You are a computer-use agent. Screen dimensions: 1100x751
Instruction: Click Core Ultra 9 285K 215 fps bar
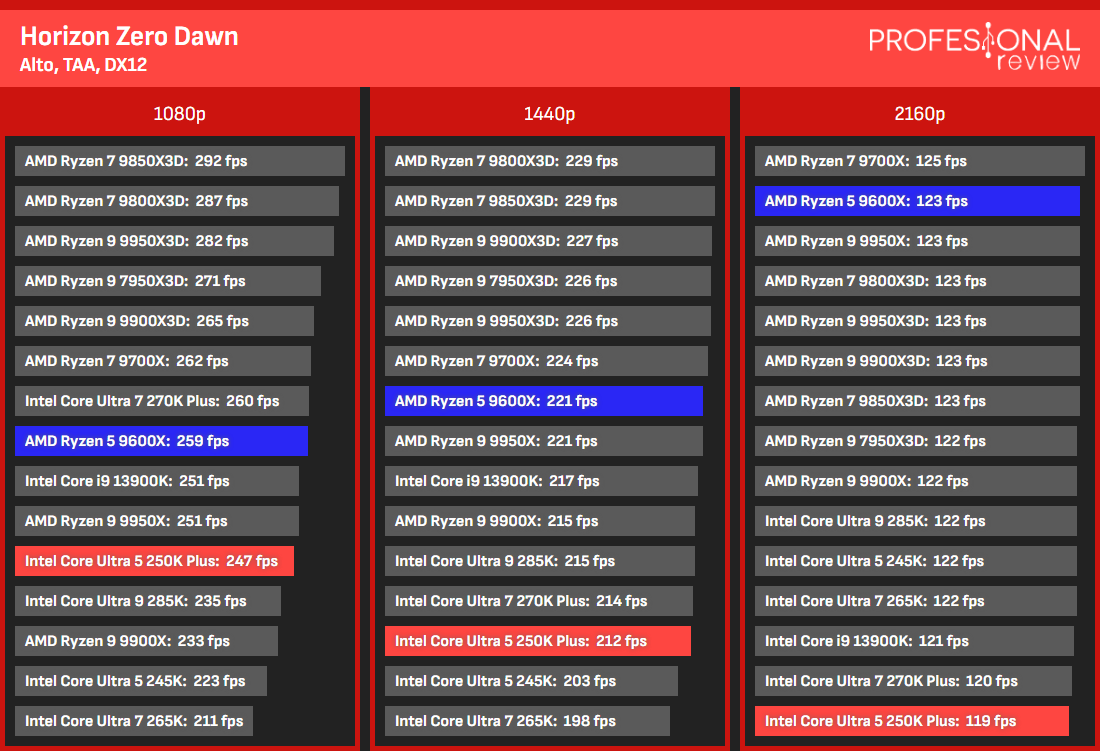(x=539, y=560)
